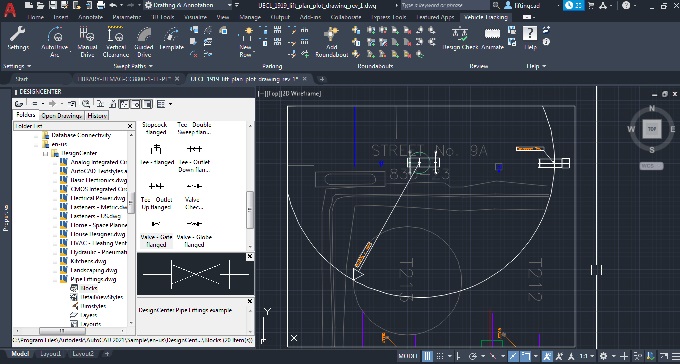Toggle Preview pane in DesignCenter toolbar

(x=136, y=104)
